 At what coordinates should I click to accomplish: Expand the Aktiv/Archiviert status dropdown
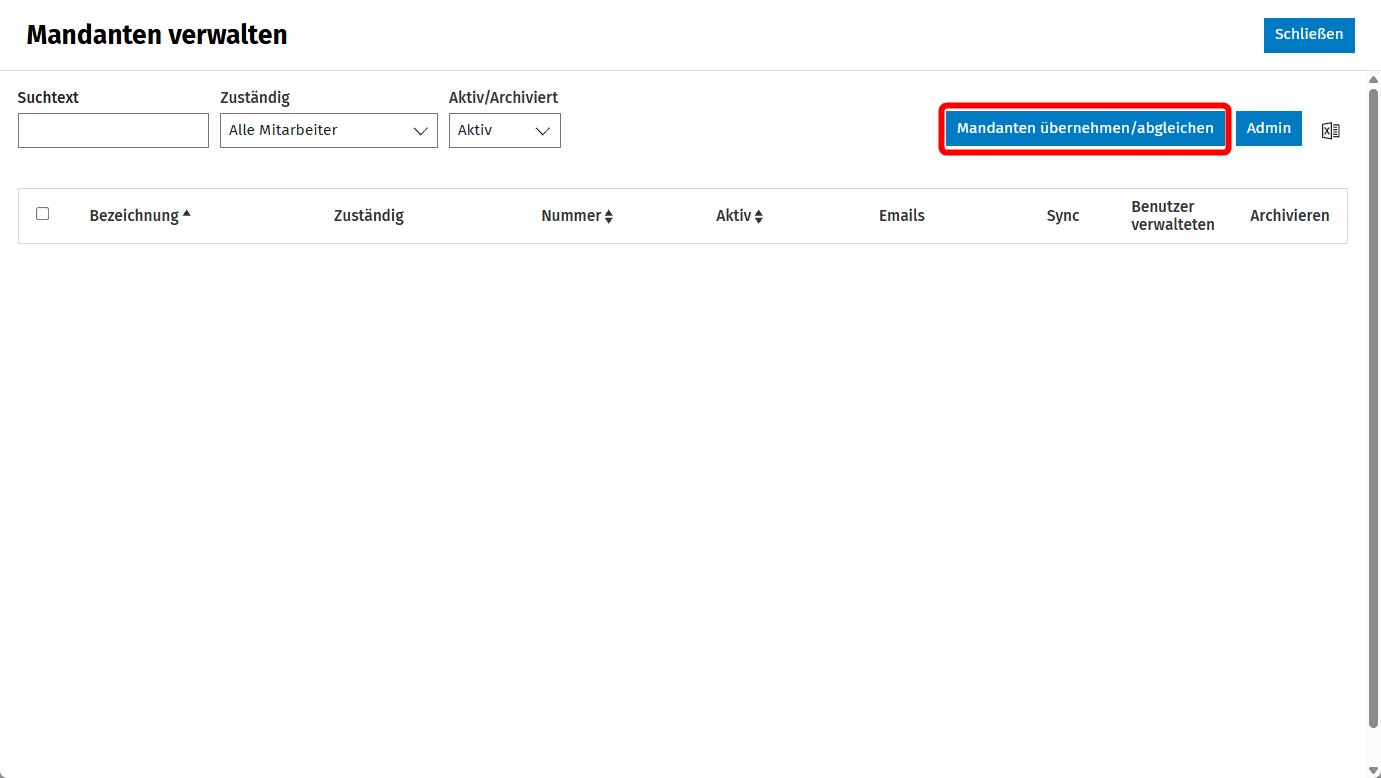pyautogui.click(x=505, y=130)
